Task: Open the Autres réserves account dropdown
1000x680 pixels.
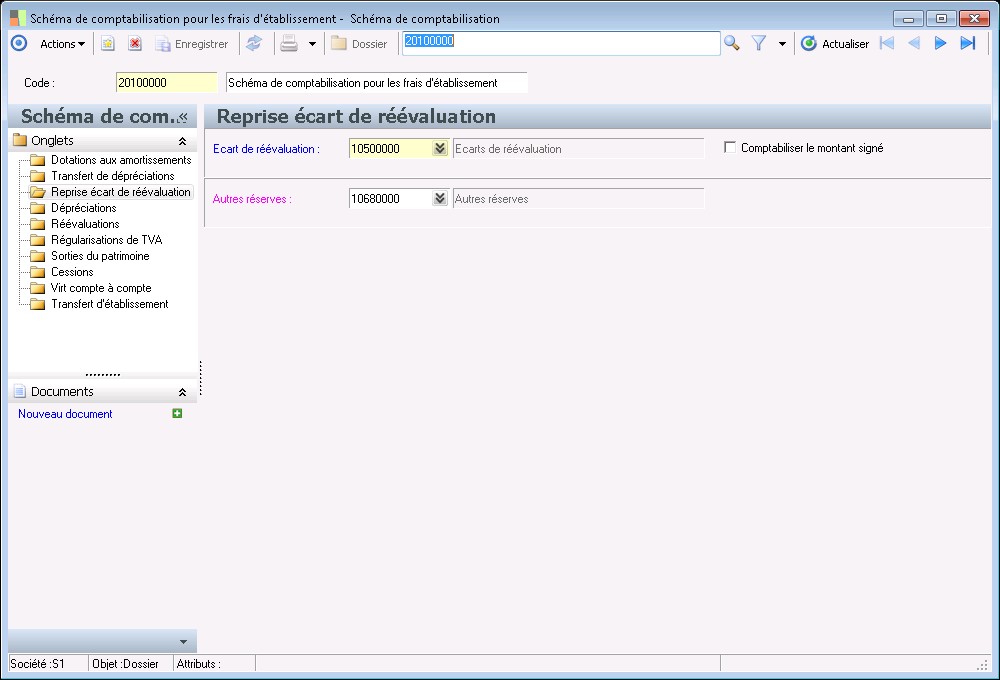Action: coord(439,199)
